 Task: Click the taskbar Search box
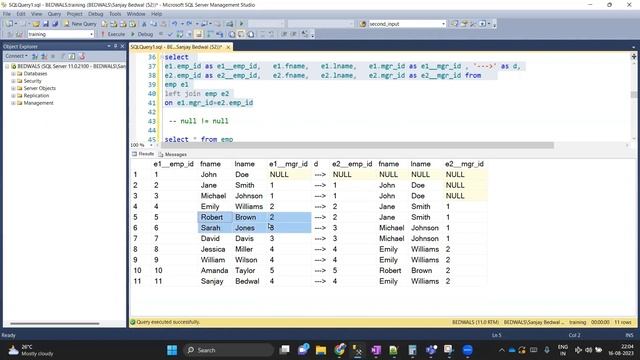(x=229, y=350)
